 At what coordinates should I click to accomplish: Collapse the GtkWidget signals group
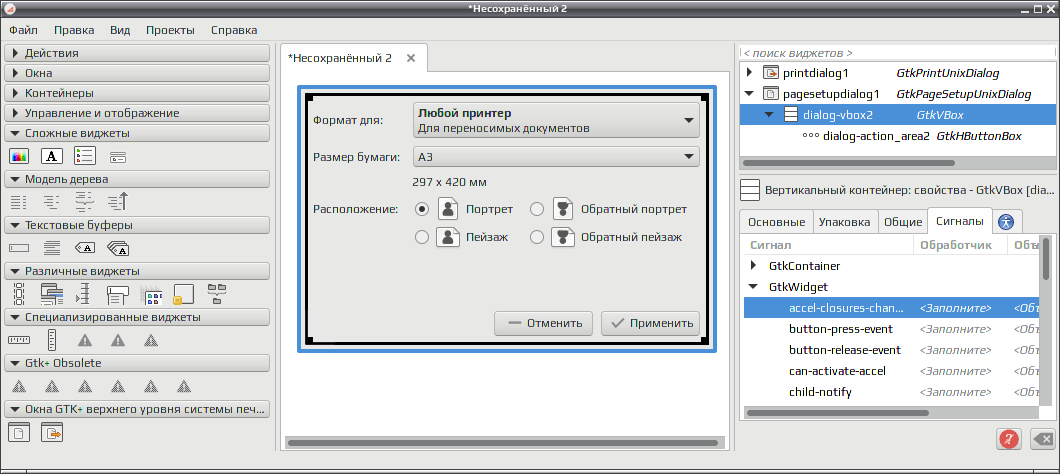(753, 287)
